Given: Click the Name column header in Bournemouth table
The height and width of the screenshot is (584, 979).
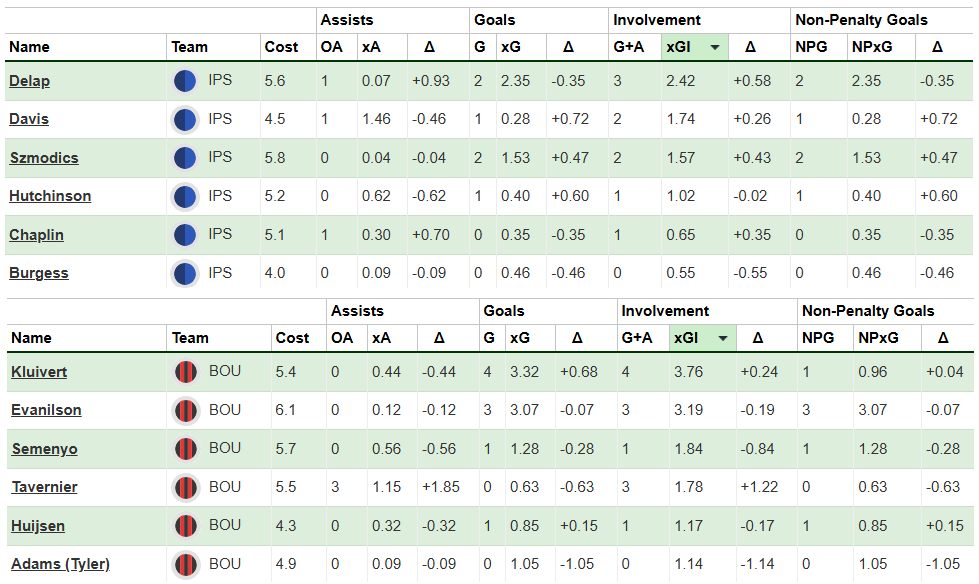Looking at the screenshot, I should pos(30,339).
